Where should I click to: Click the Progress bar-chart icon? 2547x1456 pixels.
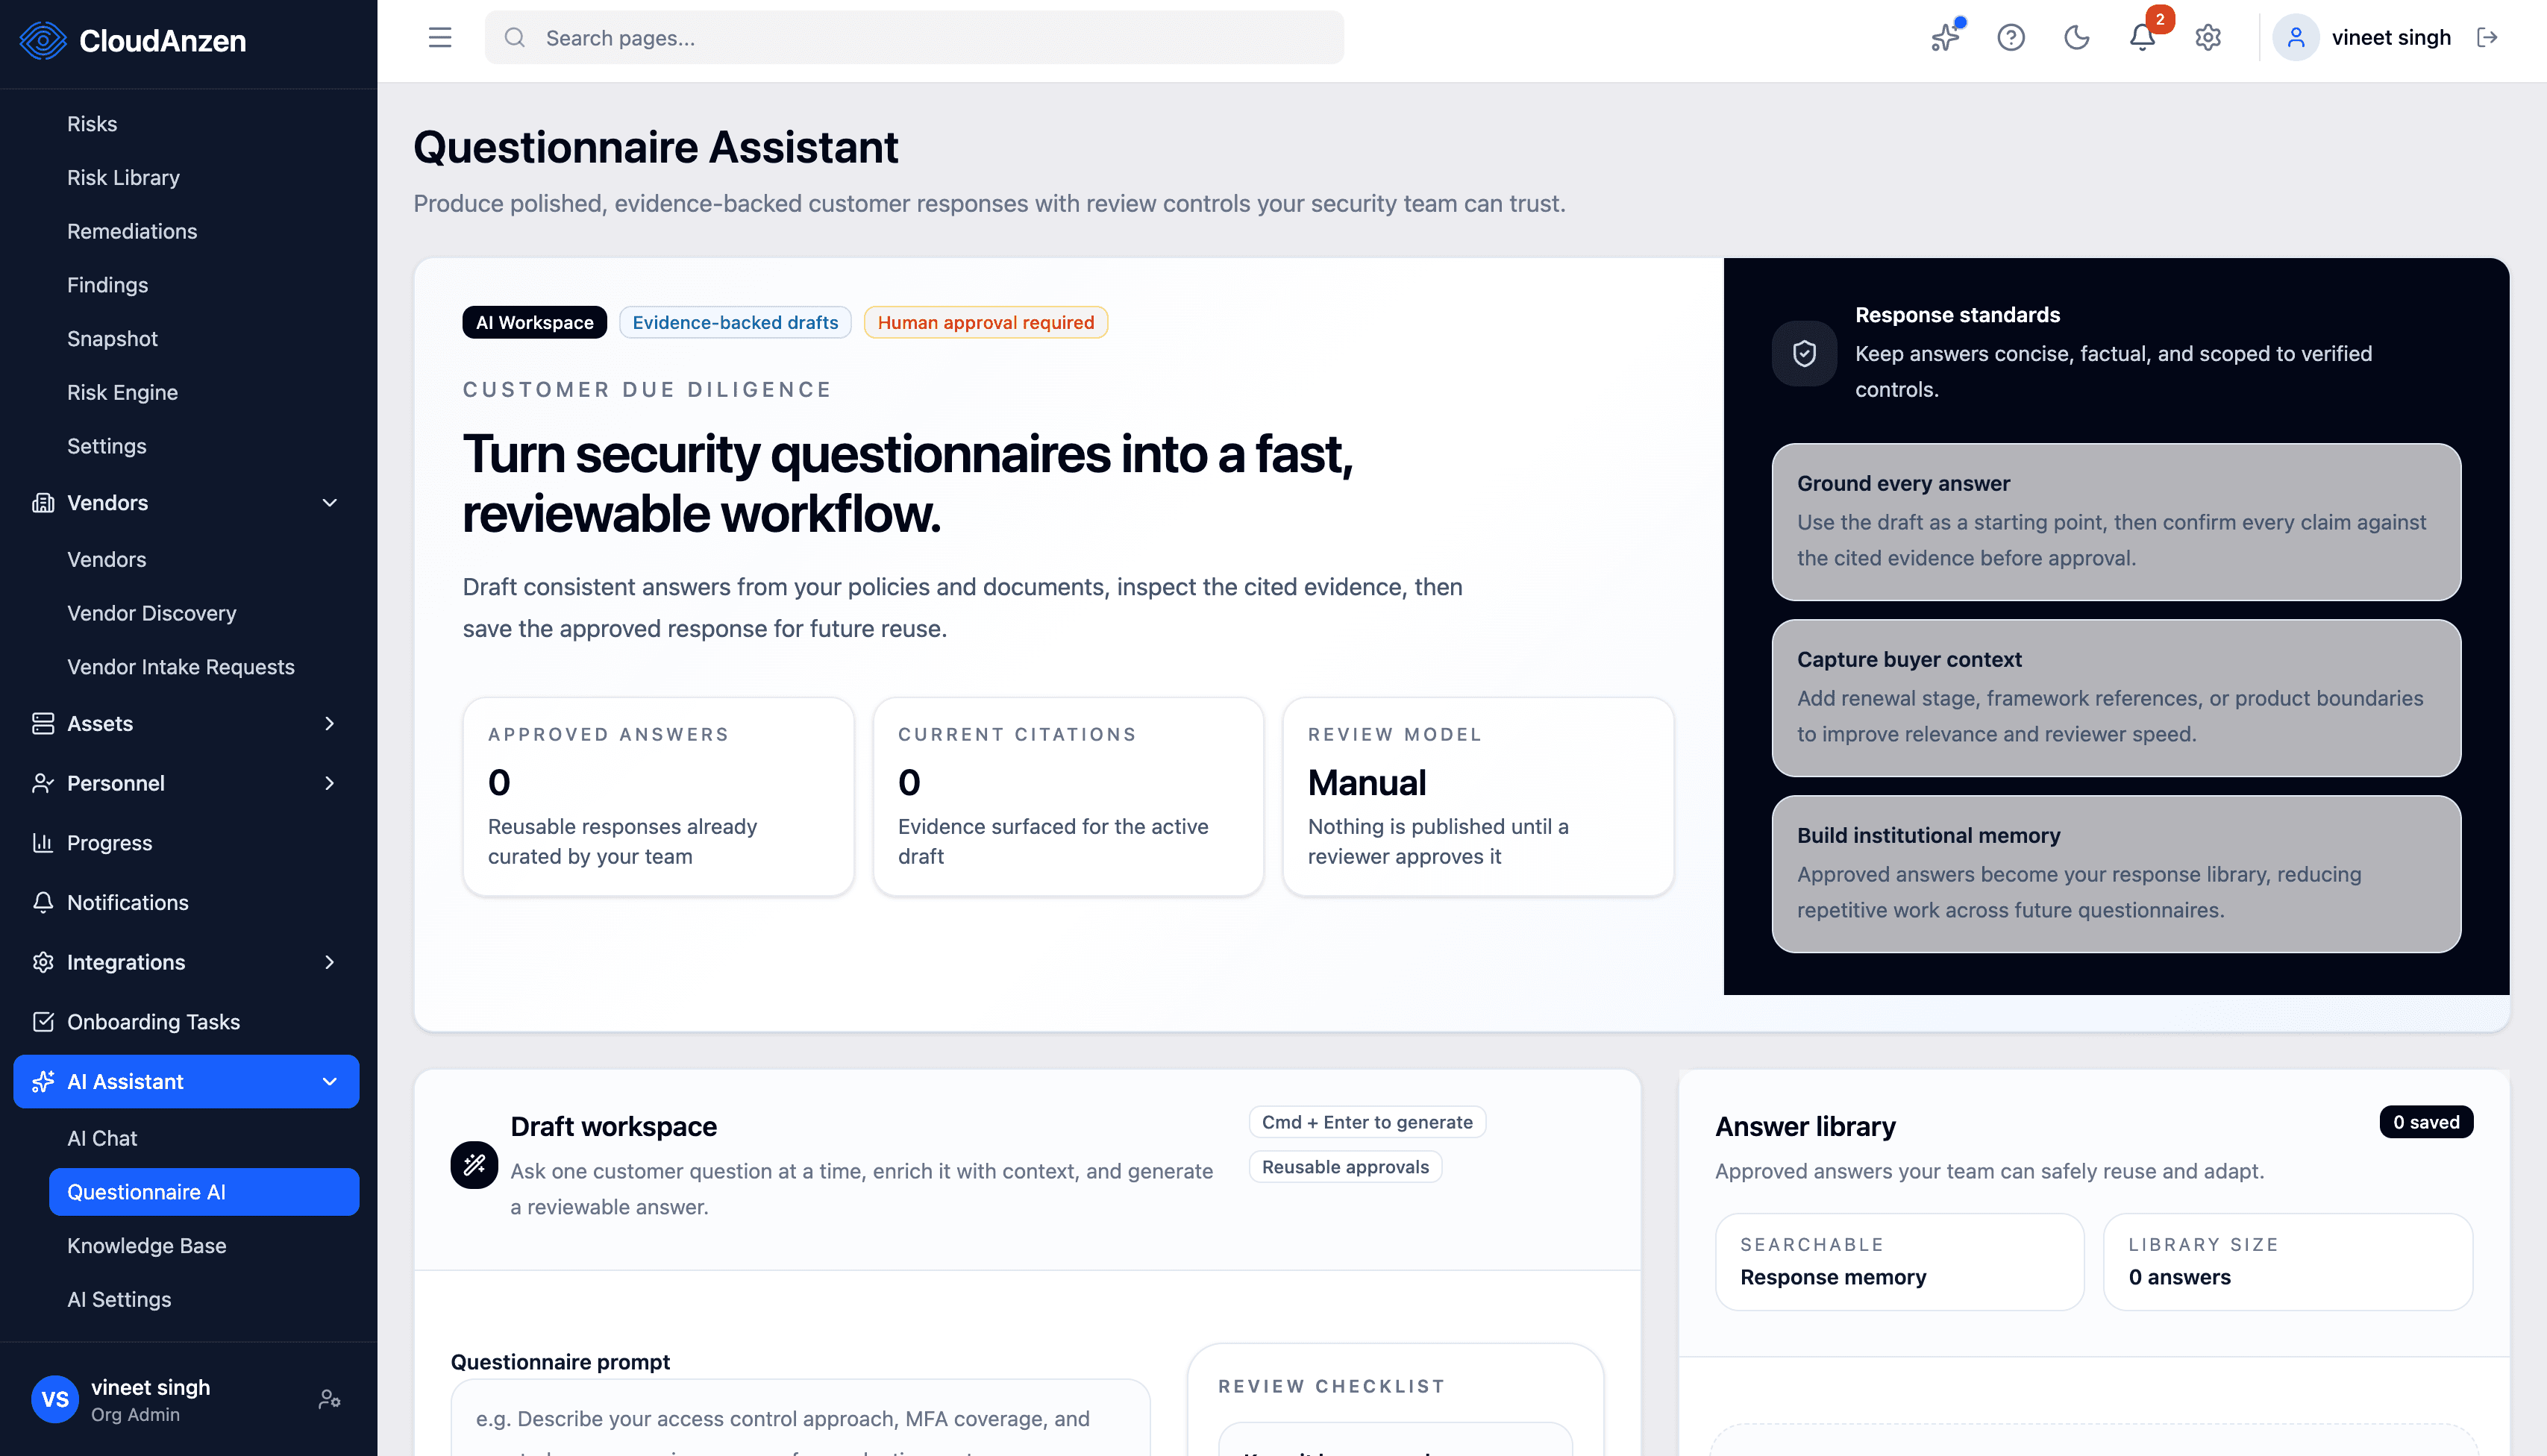pos(43,843)
